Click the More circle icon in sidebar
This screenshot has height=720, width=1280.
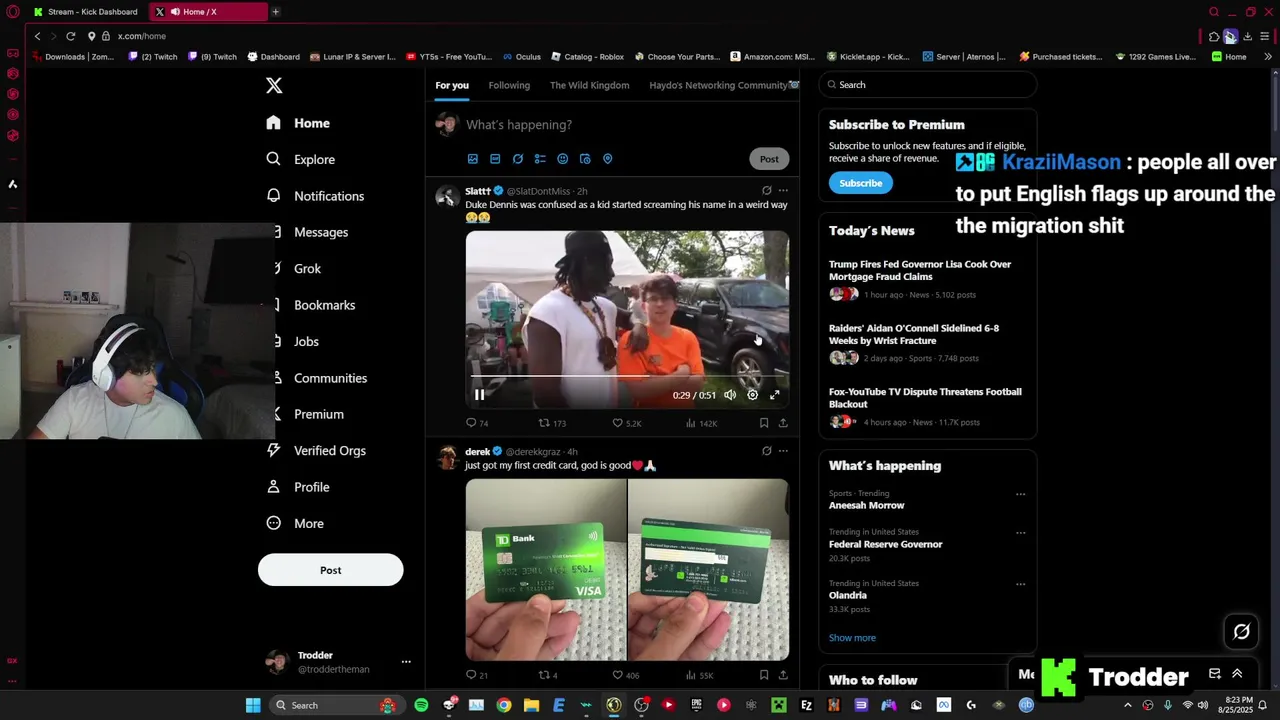pos(273,523)
